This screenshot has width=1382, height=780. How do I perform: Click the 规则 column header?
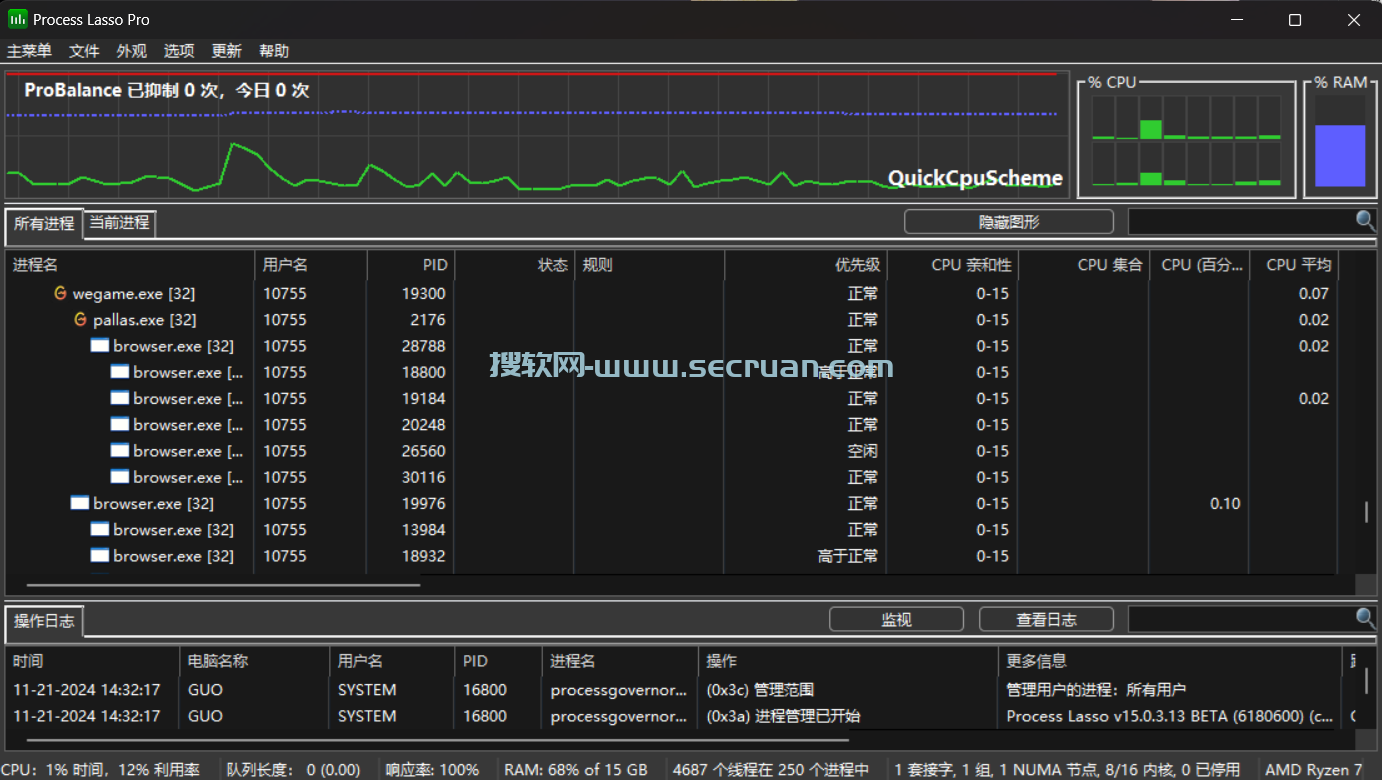click(x=649, y=265)
